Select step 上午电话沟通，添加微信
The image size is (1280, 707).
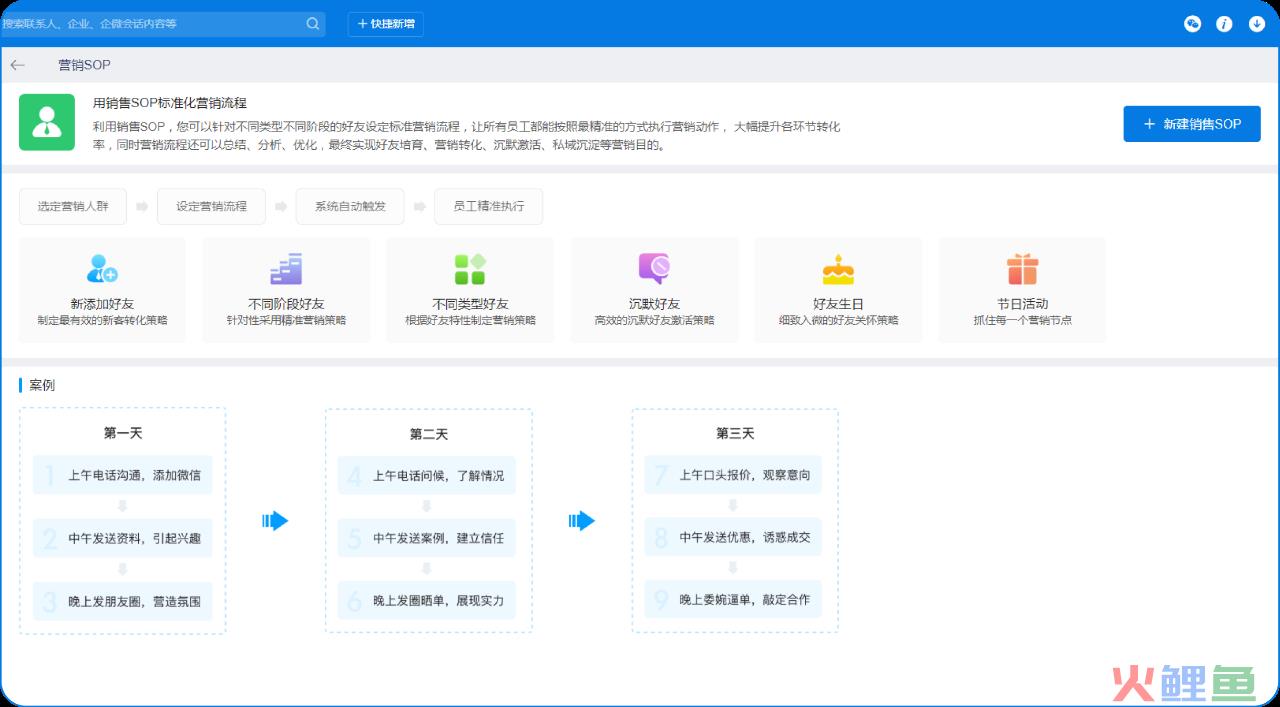(122, 475)
